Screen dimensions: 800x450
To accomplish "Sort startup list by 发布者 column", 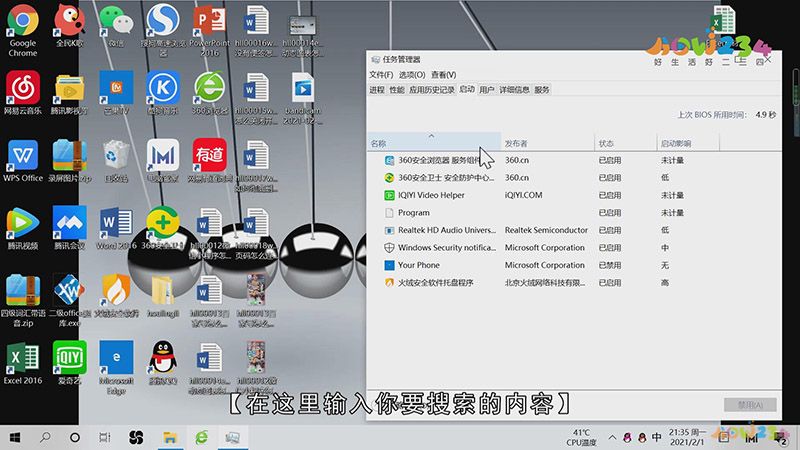I will click(x=547, y=143).
